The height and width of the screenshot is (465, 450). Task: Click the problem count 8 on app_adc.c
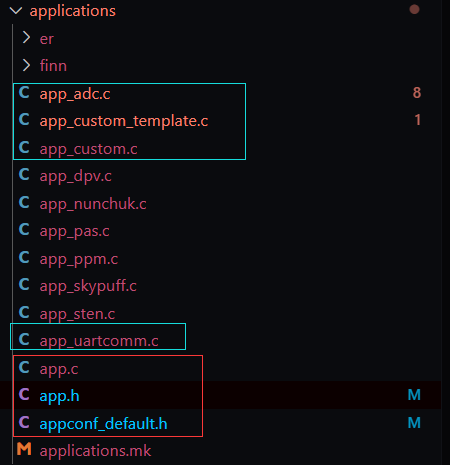417,93
